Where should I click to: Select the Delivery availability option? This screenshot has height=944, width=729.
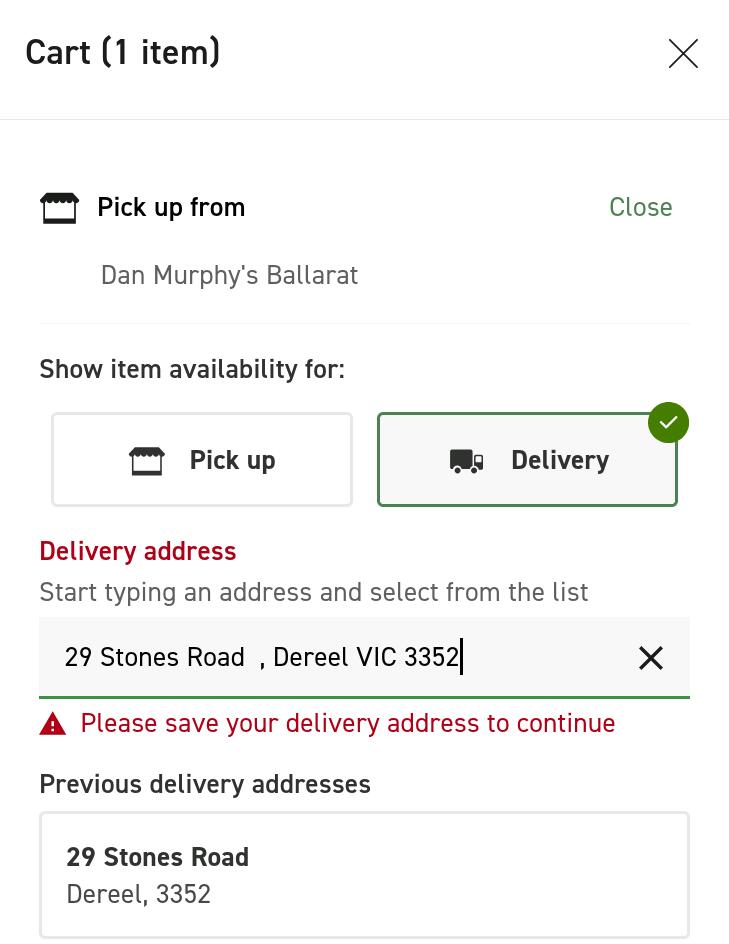point(527,460)
